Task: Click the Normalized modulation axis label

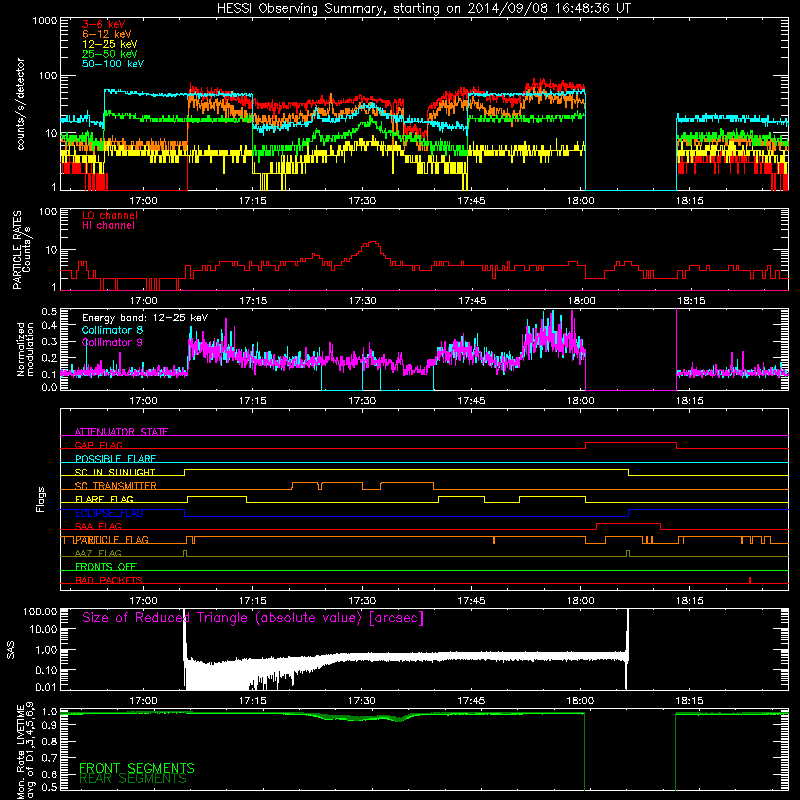Action: 25,349
